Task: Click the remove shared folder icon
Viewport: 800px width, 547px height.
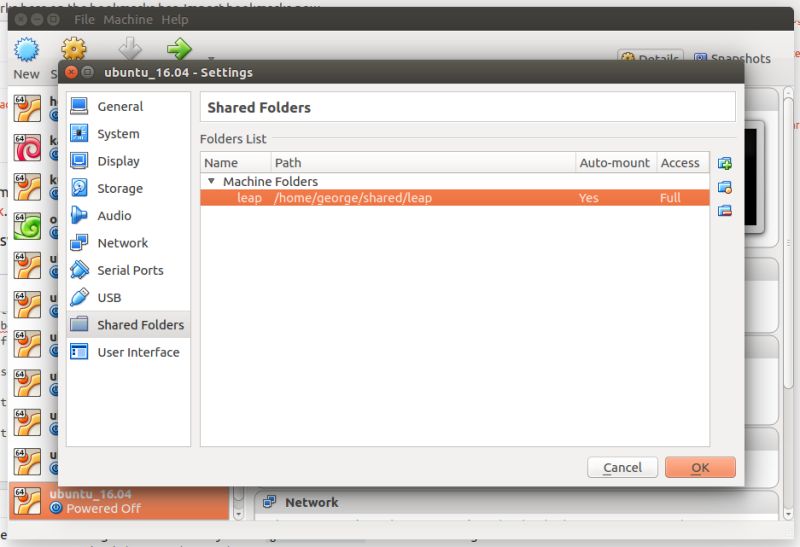Action: coord(724,210)
